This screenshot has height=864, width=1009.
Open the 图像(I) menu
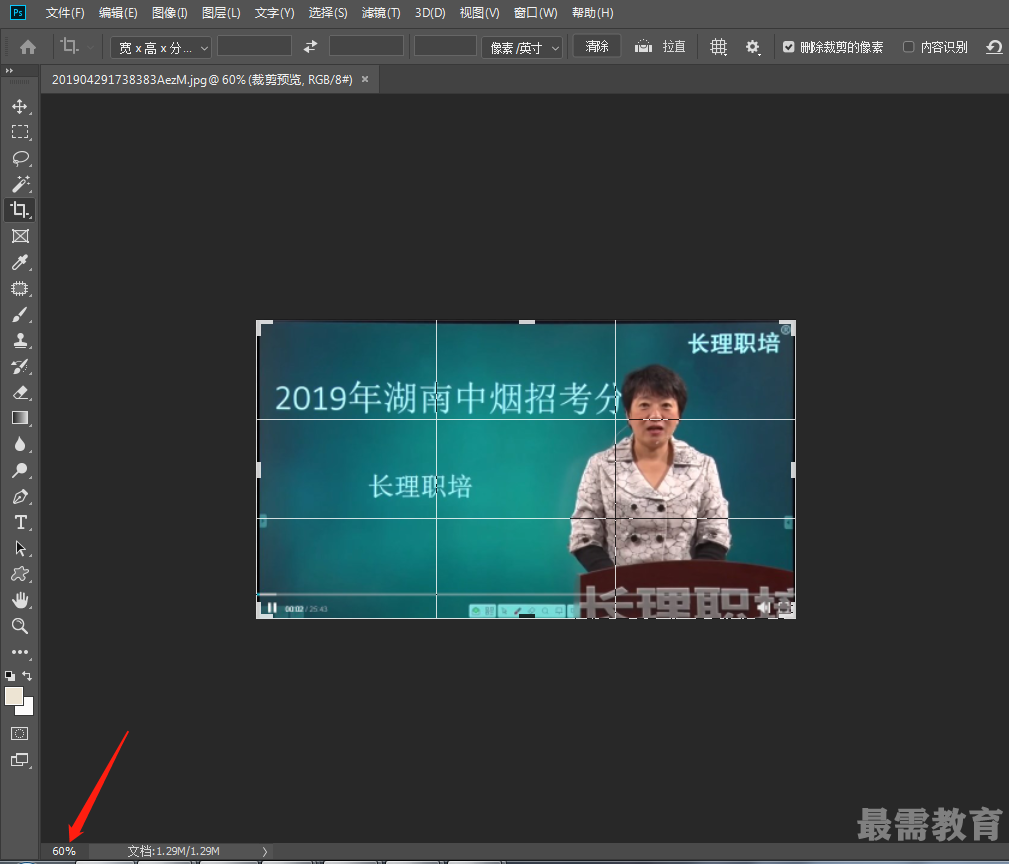point(169,13)
